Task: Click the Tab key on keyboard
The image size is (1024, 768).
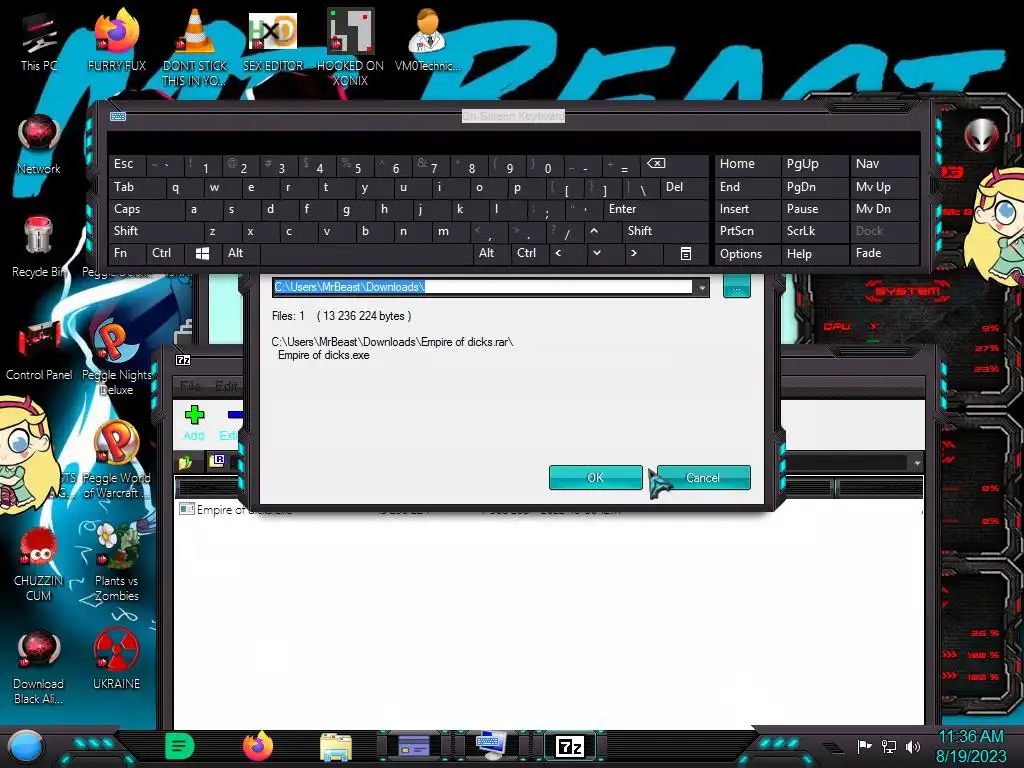Action: (x=136, y=187)
